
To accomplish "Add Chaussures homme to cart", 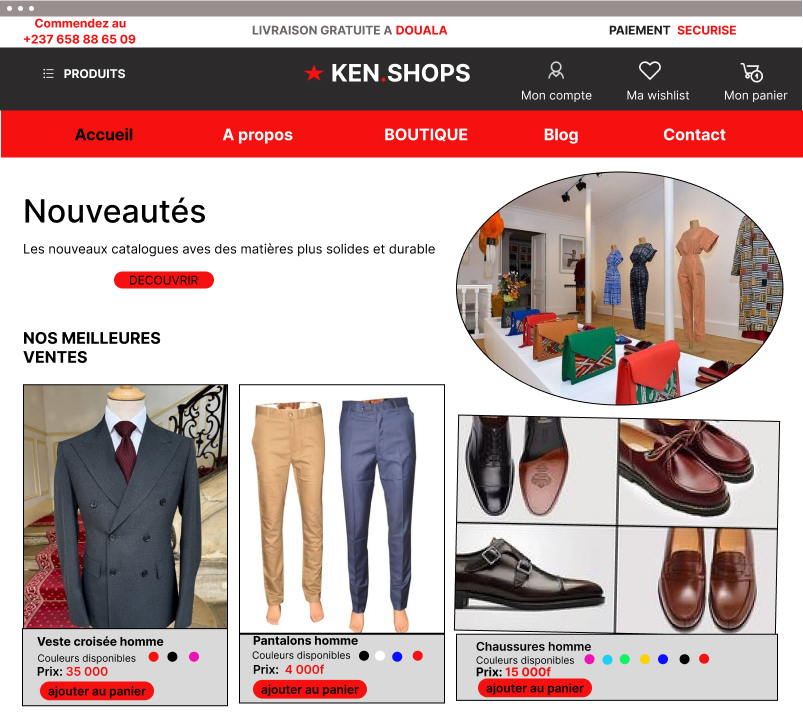I will tap(535, 688).
